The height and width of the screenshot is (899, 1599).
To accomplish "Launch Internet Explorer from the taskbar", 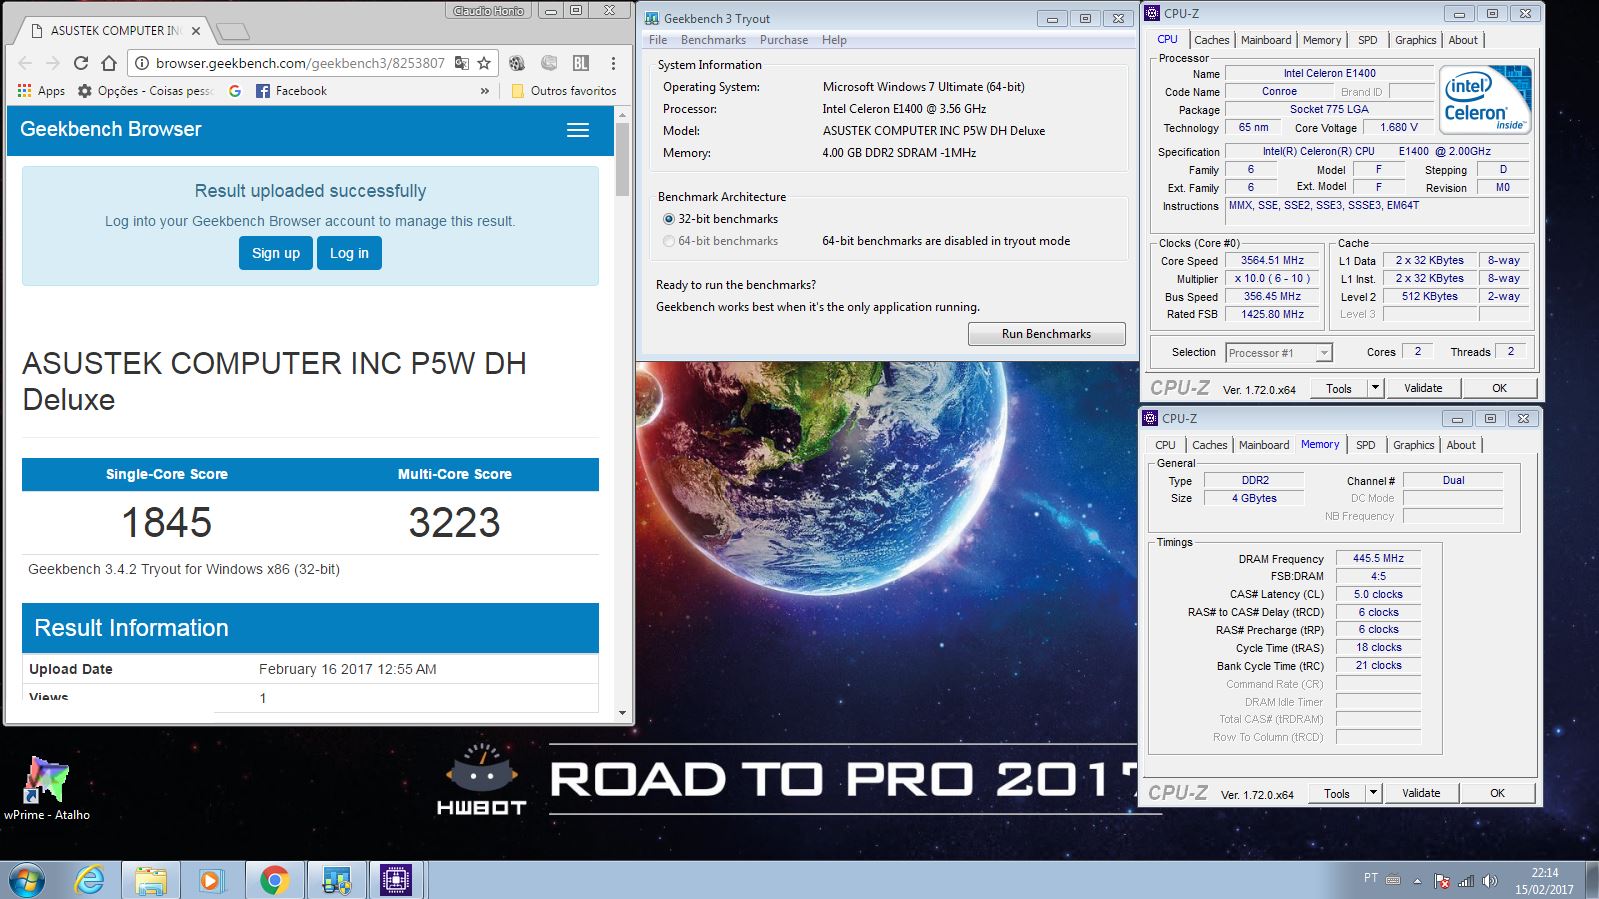I will 90,880.
